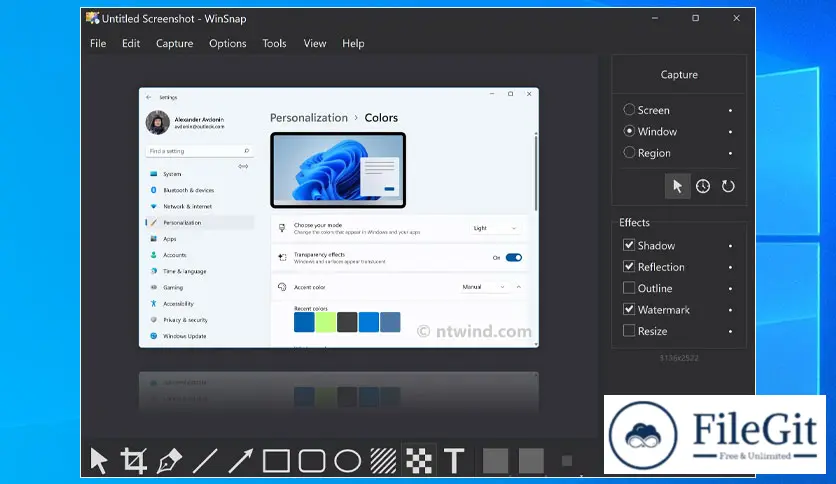Open the View menu
The height and width of the screenshot is (484, 836).
tap(315, 43)
